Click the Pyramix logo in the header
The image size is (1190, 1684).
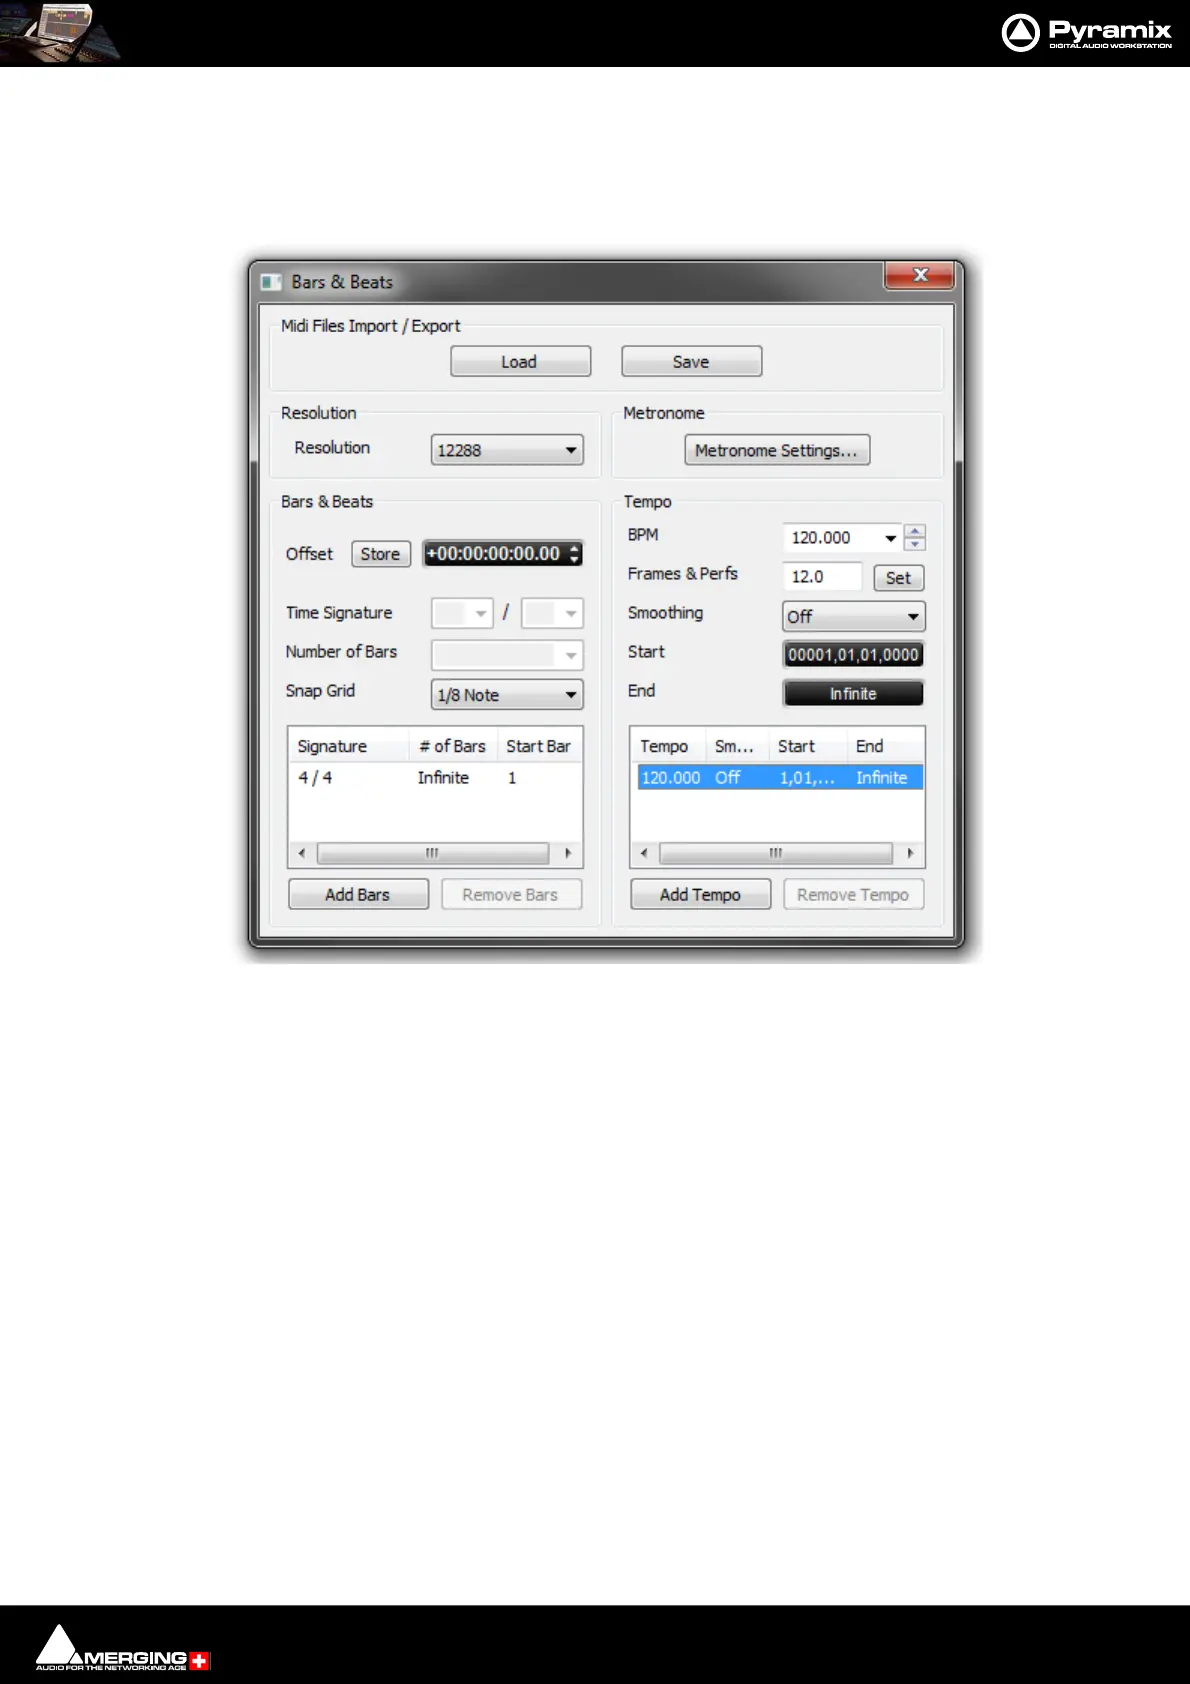[1086, 32]
